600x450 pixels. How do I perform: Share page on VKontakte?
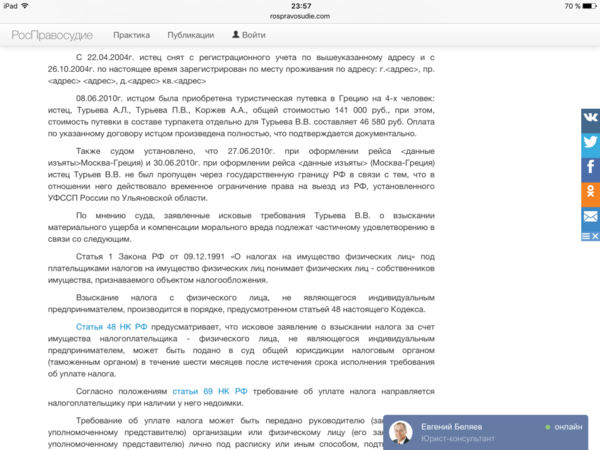(590, 118)
